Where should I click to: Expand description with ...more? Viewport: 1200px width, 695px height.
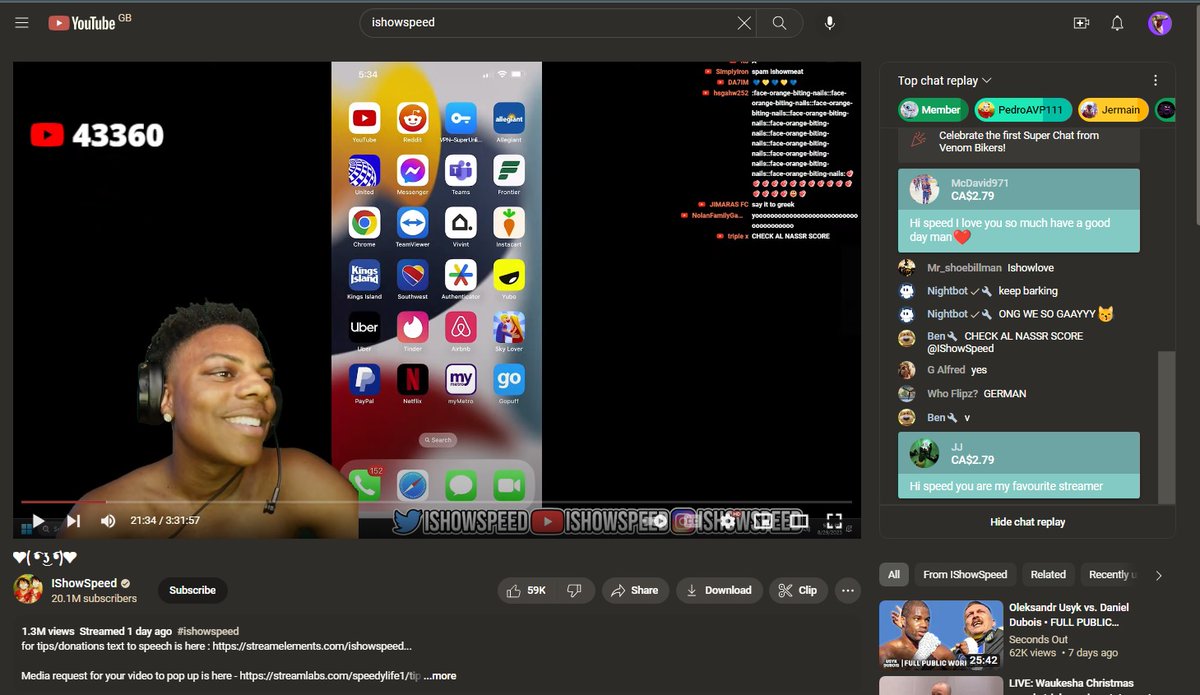click(x=440, y=676)
